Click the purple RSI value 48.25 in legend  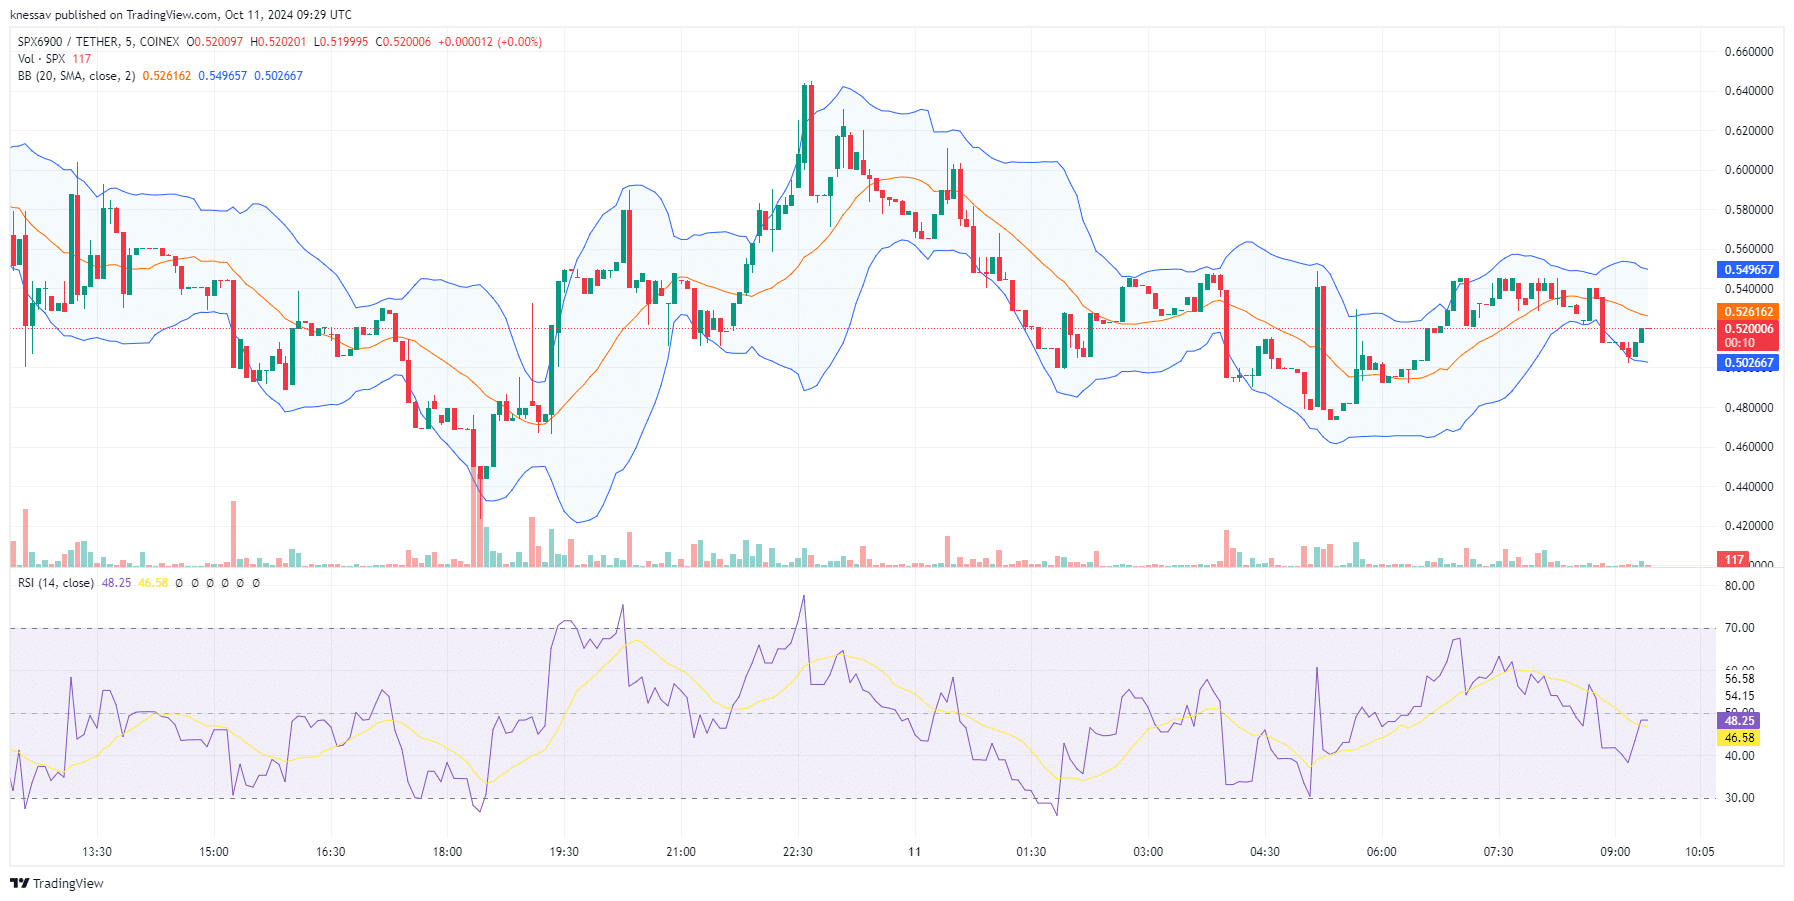click(116, 583)
